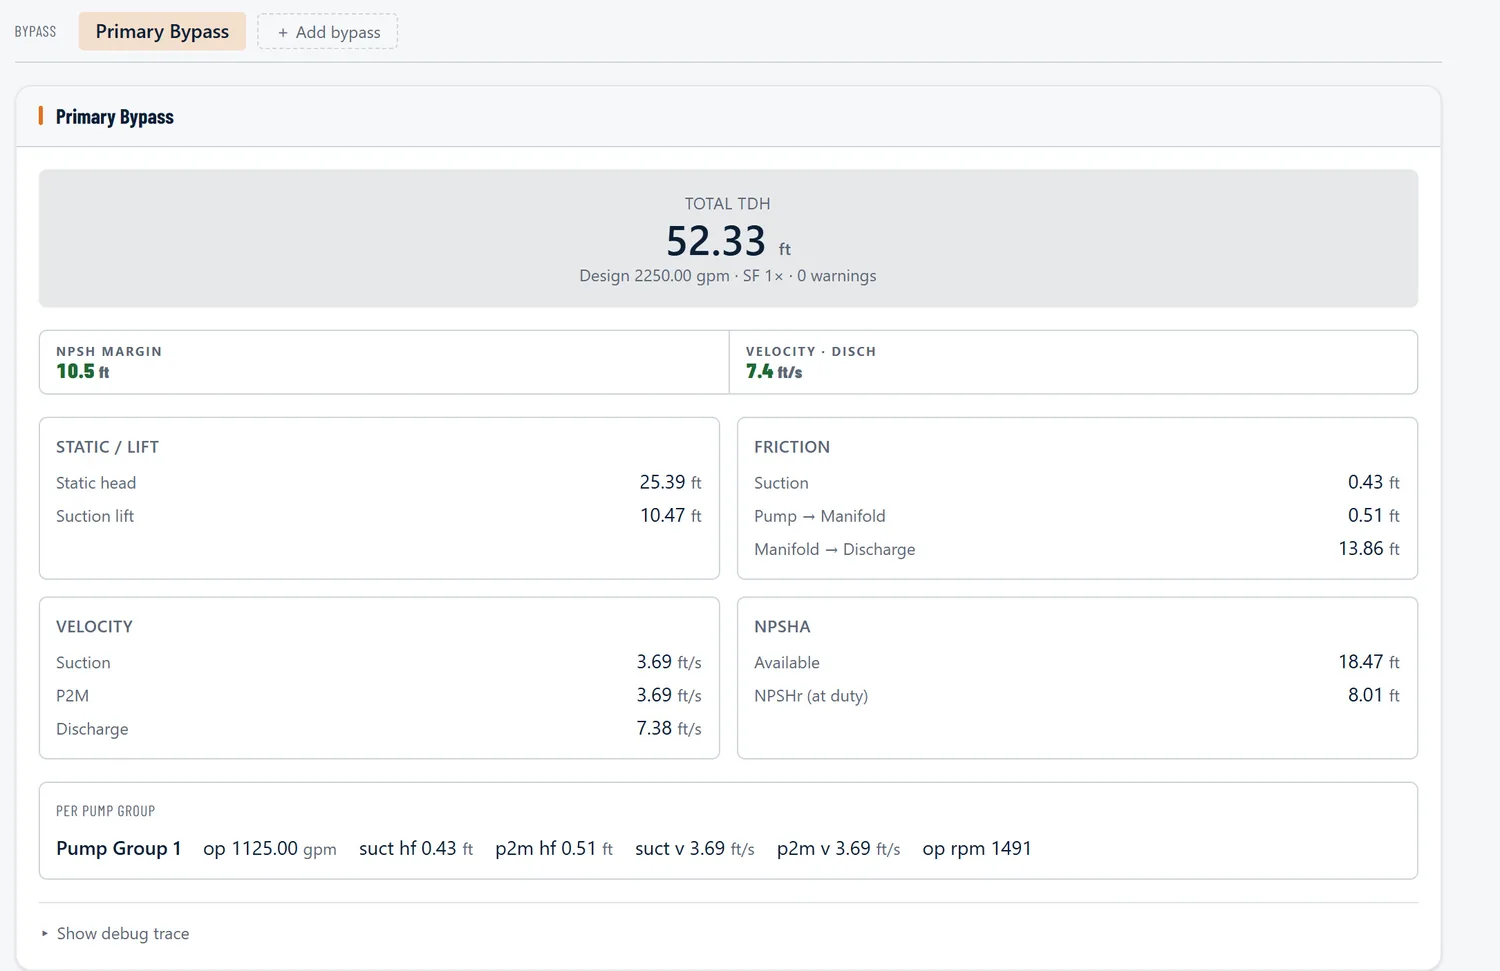Click the op 1125.00 gpm value
The height and width of the screenshot is (971, 1500).
tap(270, 848)
